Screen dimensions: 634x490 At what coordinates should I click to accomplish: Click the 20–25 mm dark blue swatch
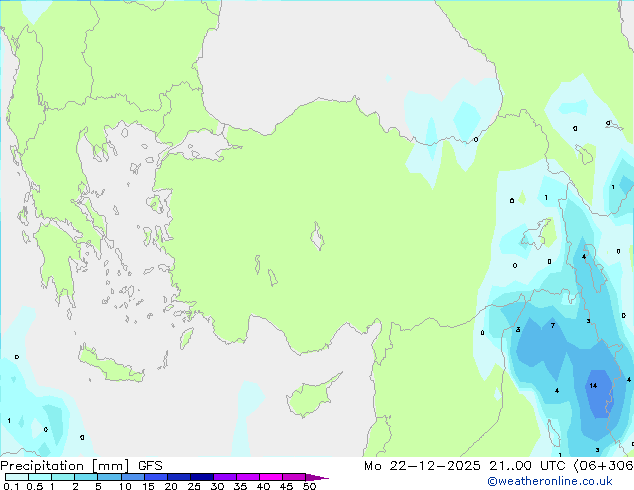click(178, 477)
